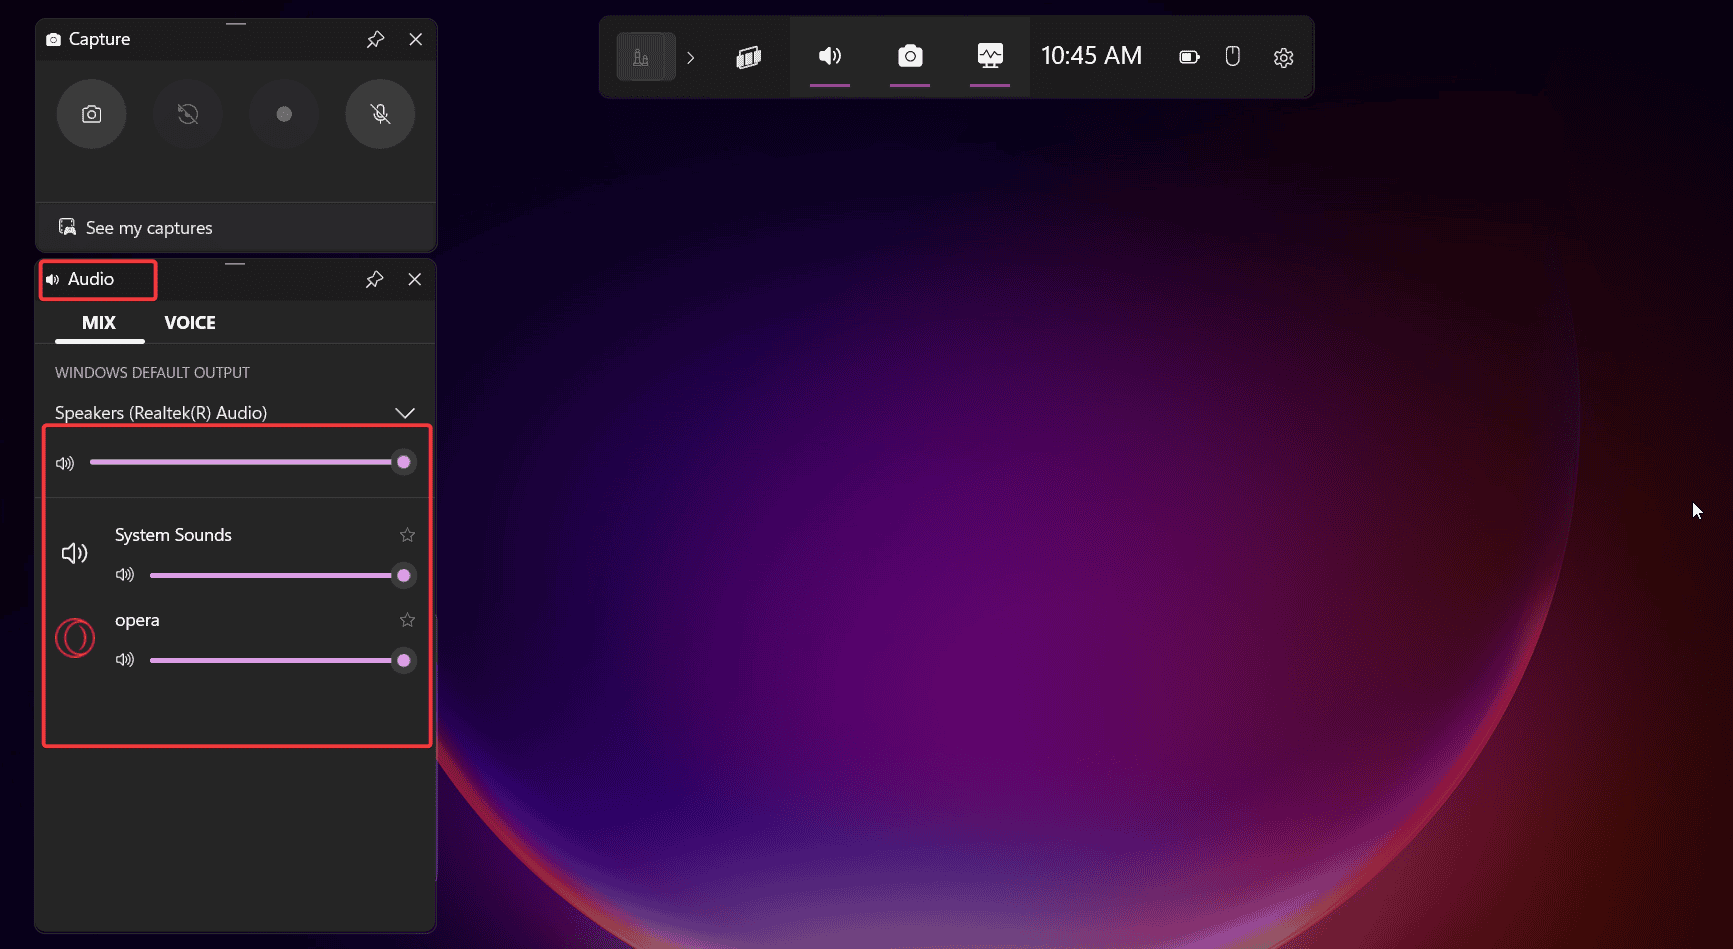
Task: Open Game Bar settings gear
Action: [1284, 58]
